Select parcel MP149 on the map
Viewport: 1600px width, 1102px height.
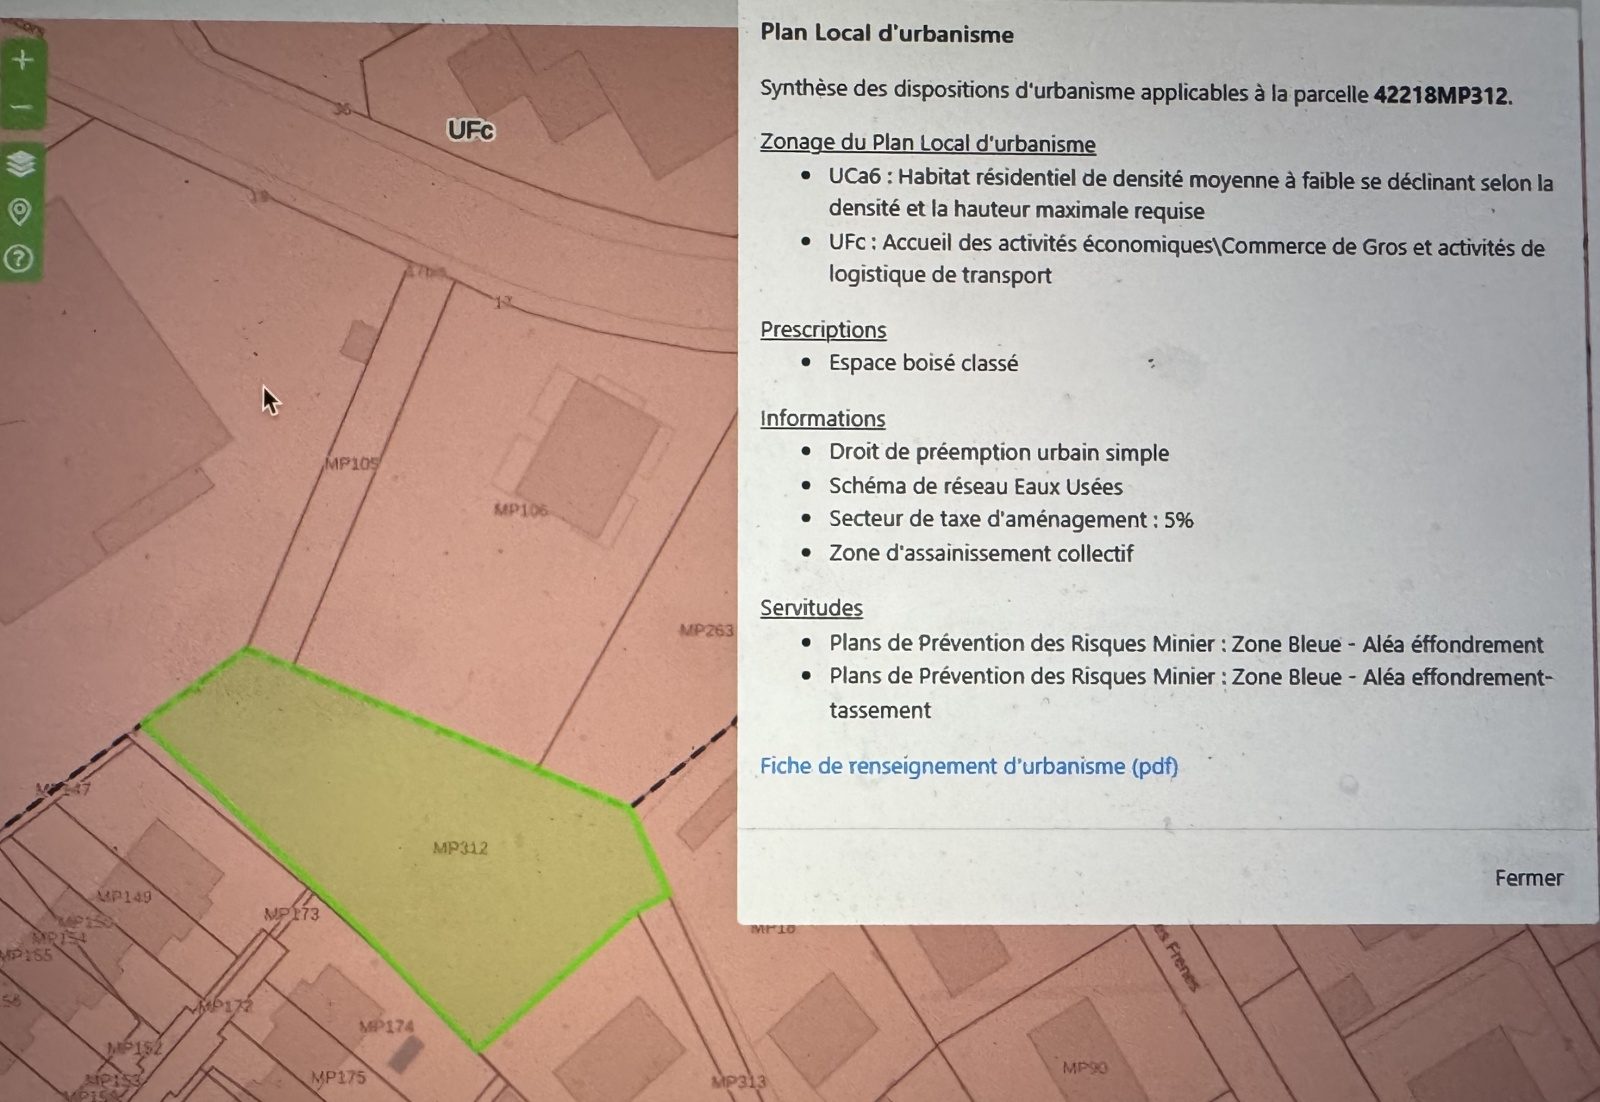[x=125, y=896]
